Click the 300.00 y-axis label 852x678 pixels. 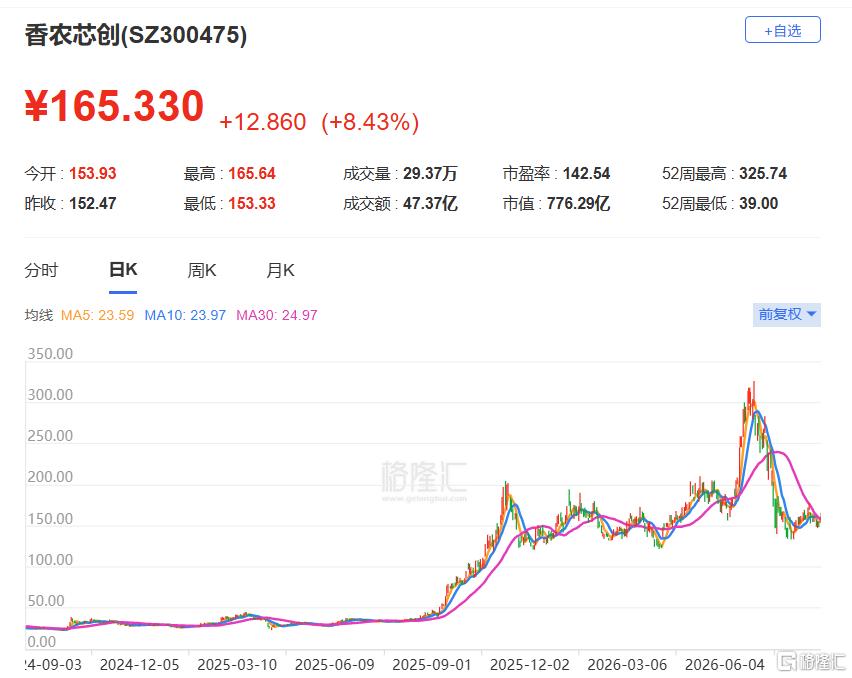[x=50, y=394]
